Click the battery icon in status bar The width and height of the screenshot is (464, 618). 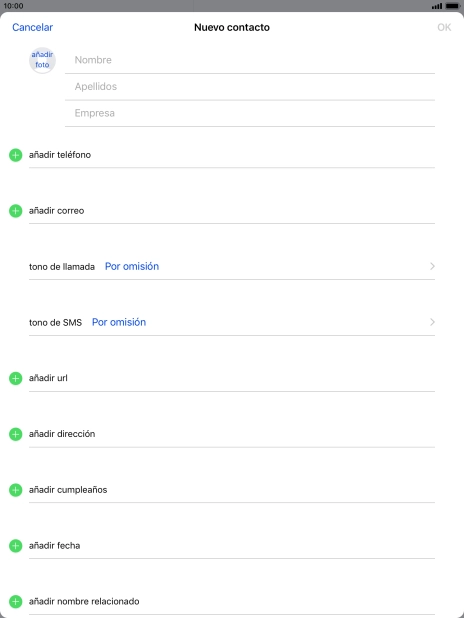click(x=453, y=6)
